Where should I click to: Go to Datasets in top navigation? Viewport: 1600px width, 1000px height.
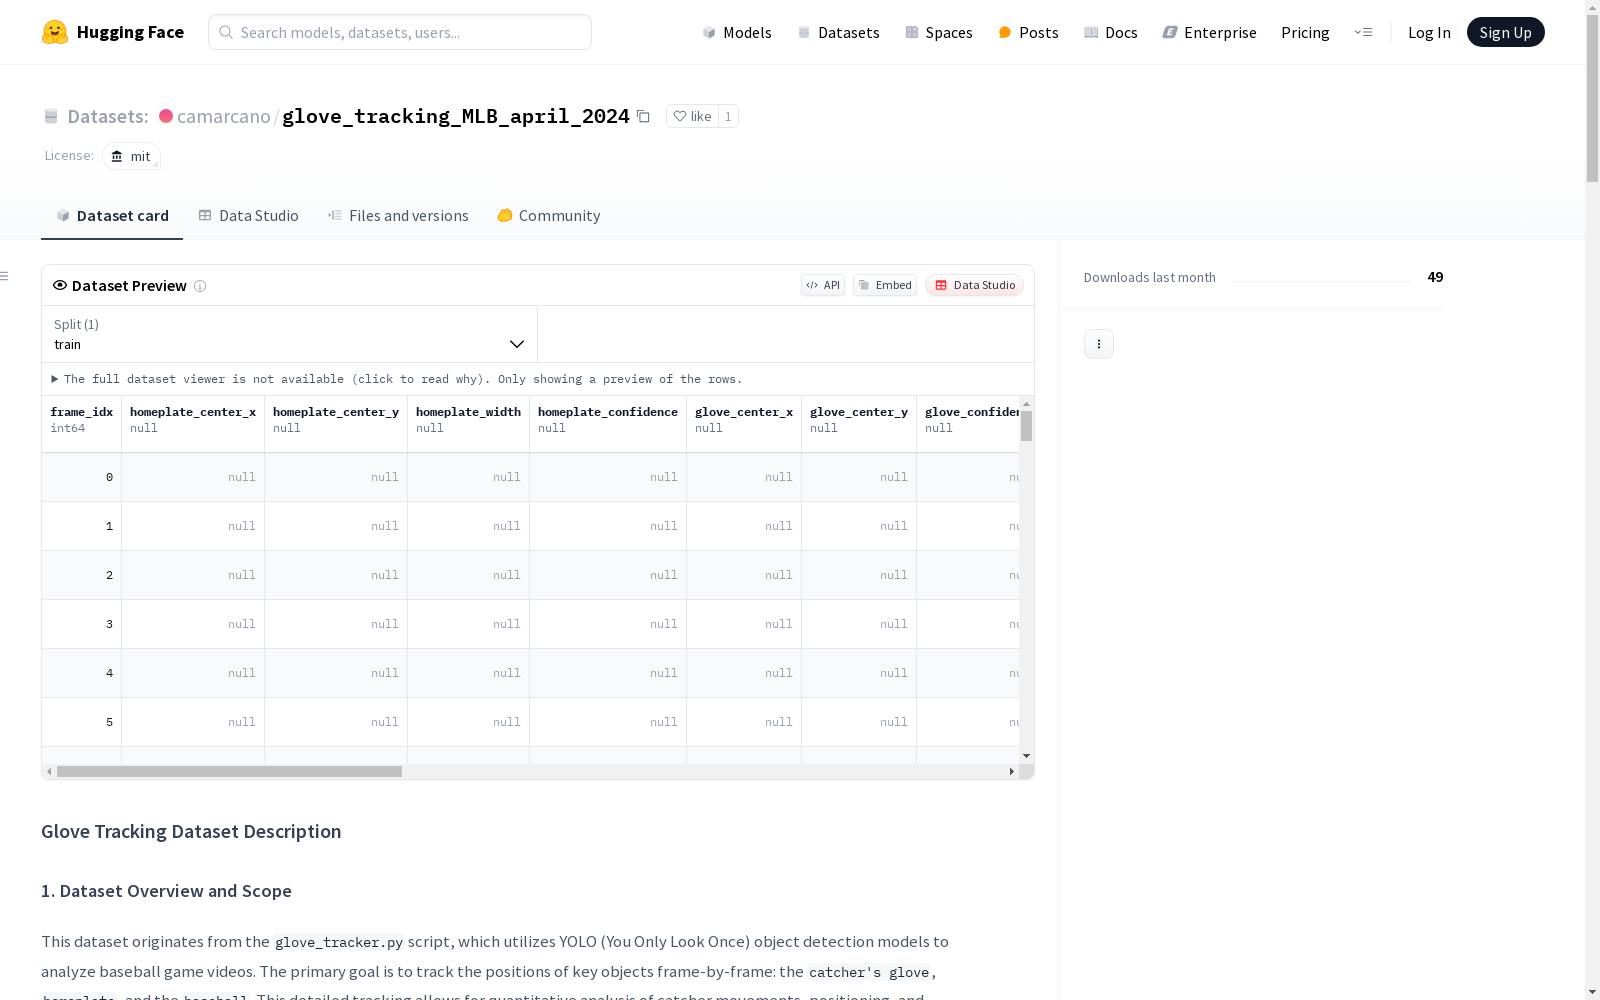838,32
